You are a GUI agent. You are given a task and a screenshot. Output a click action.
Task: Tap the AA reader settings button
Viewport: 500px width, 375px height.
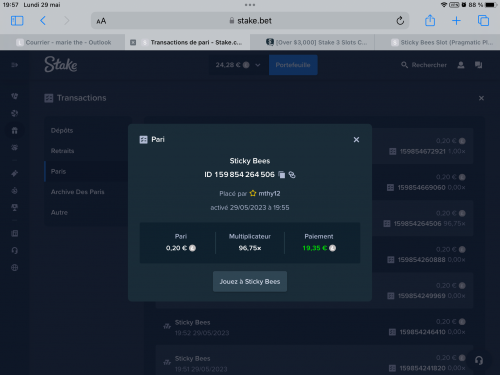tap(101, 21)
